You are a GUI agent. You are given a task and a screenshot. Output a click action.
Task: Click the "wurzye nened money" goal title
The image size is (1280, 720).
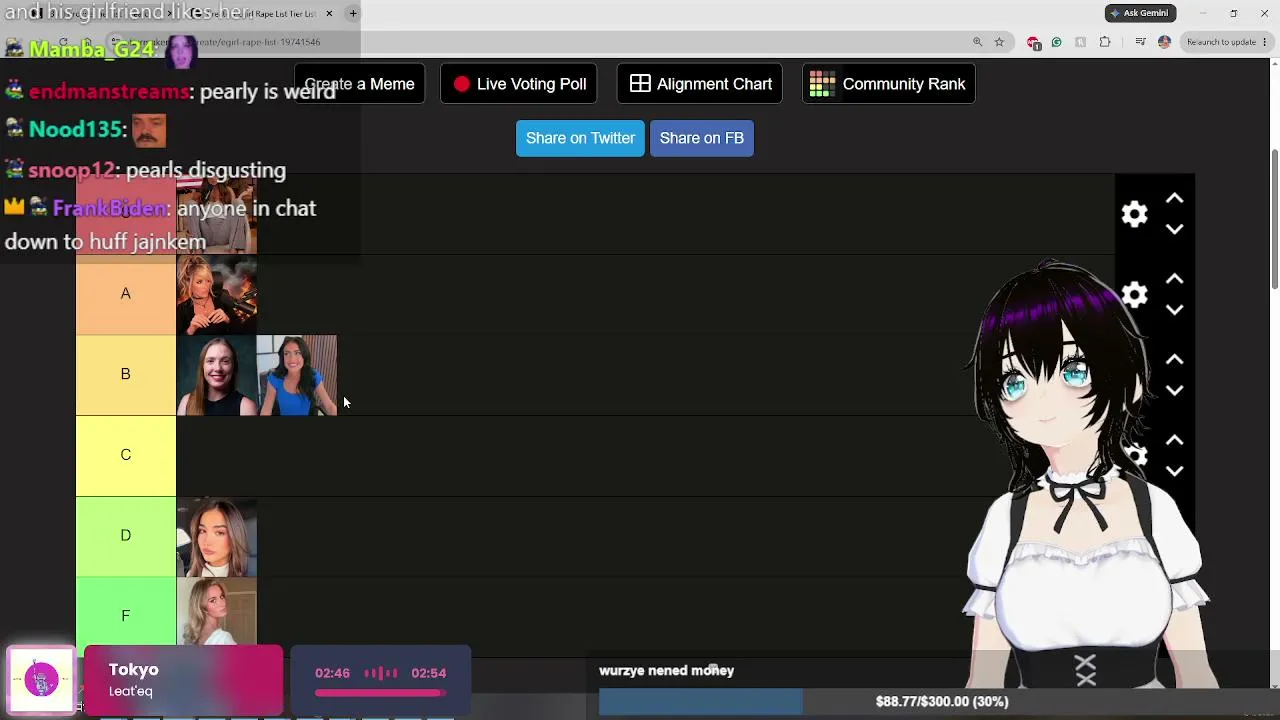click(x=667, y=671)
